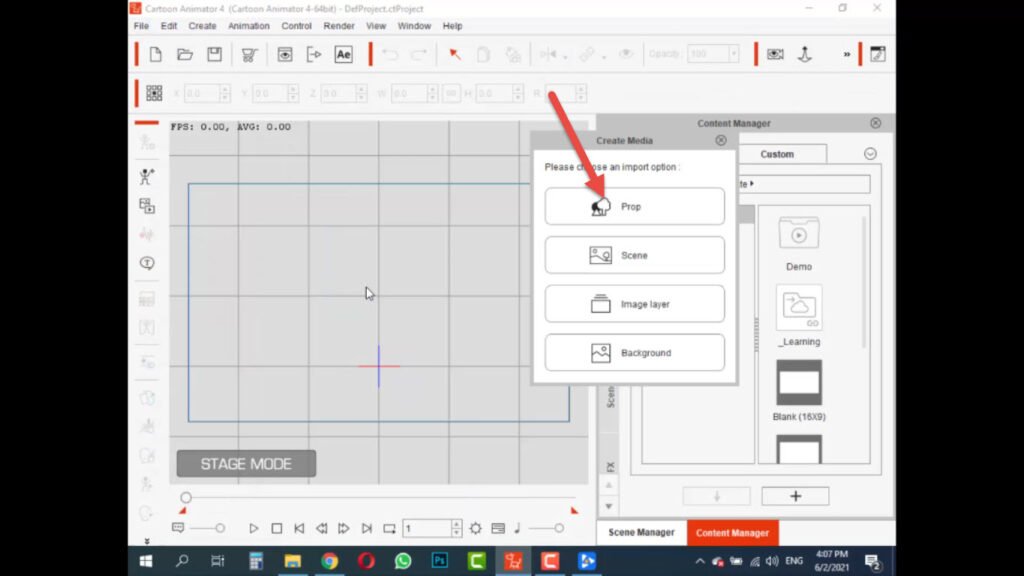
Task: Adjust the frame number stepper arrows
Action: tap(456, 528)
